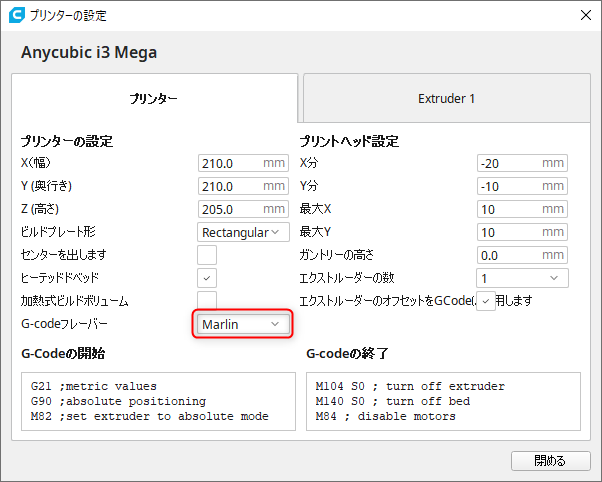Image resolution: width=602 pixels, height=482 pixels.
Task: Click the G-codeフレーバー label
Action: (x=64, y=324)
